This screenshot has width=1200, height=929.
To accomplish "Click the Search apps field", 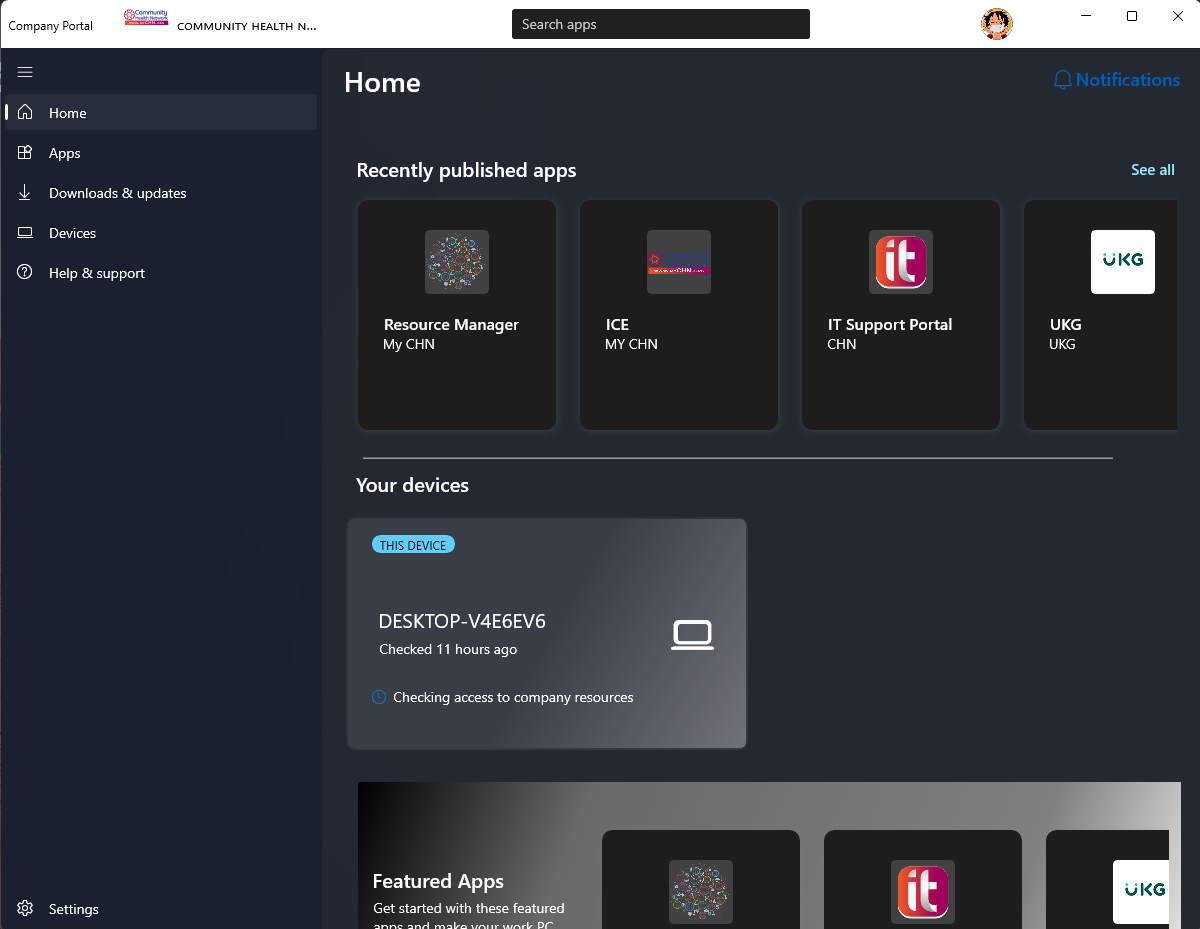I will click(x=661, y=24).
